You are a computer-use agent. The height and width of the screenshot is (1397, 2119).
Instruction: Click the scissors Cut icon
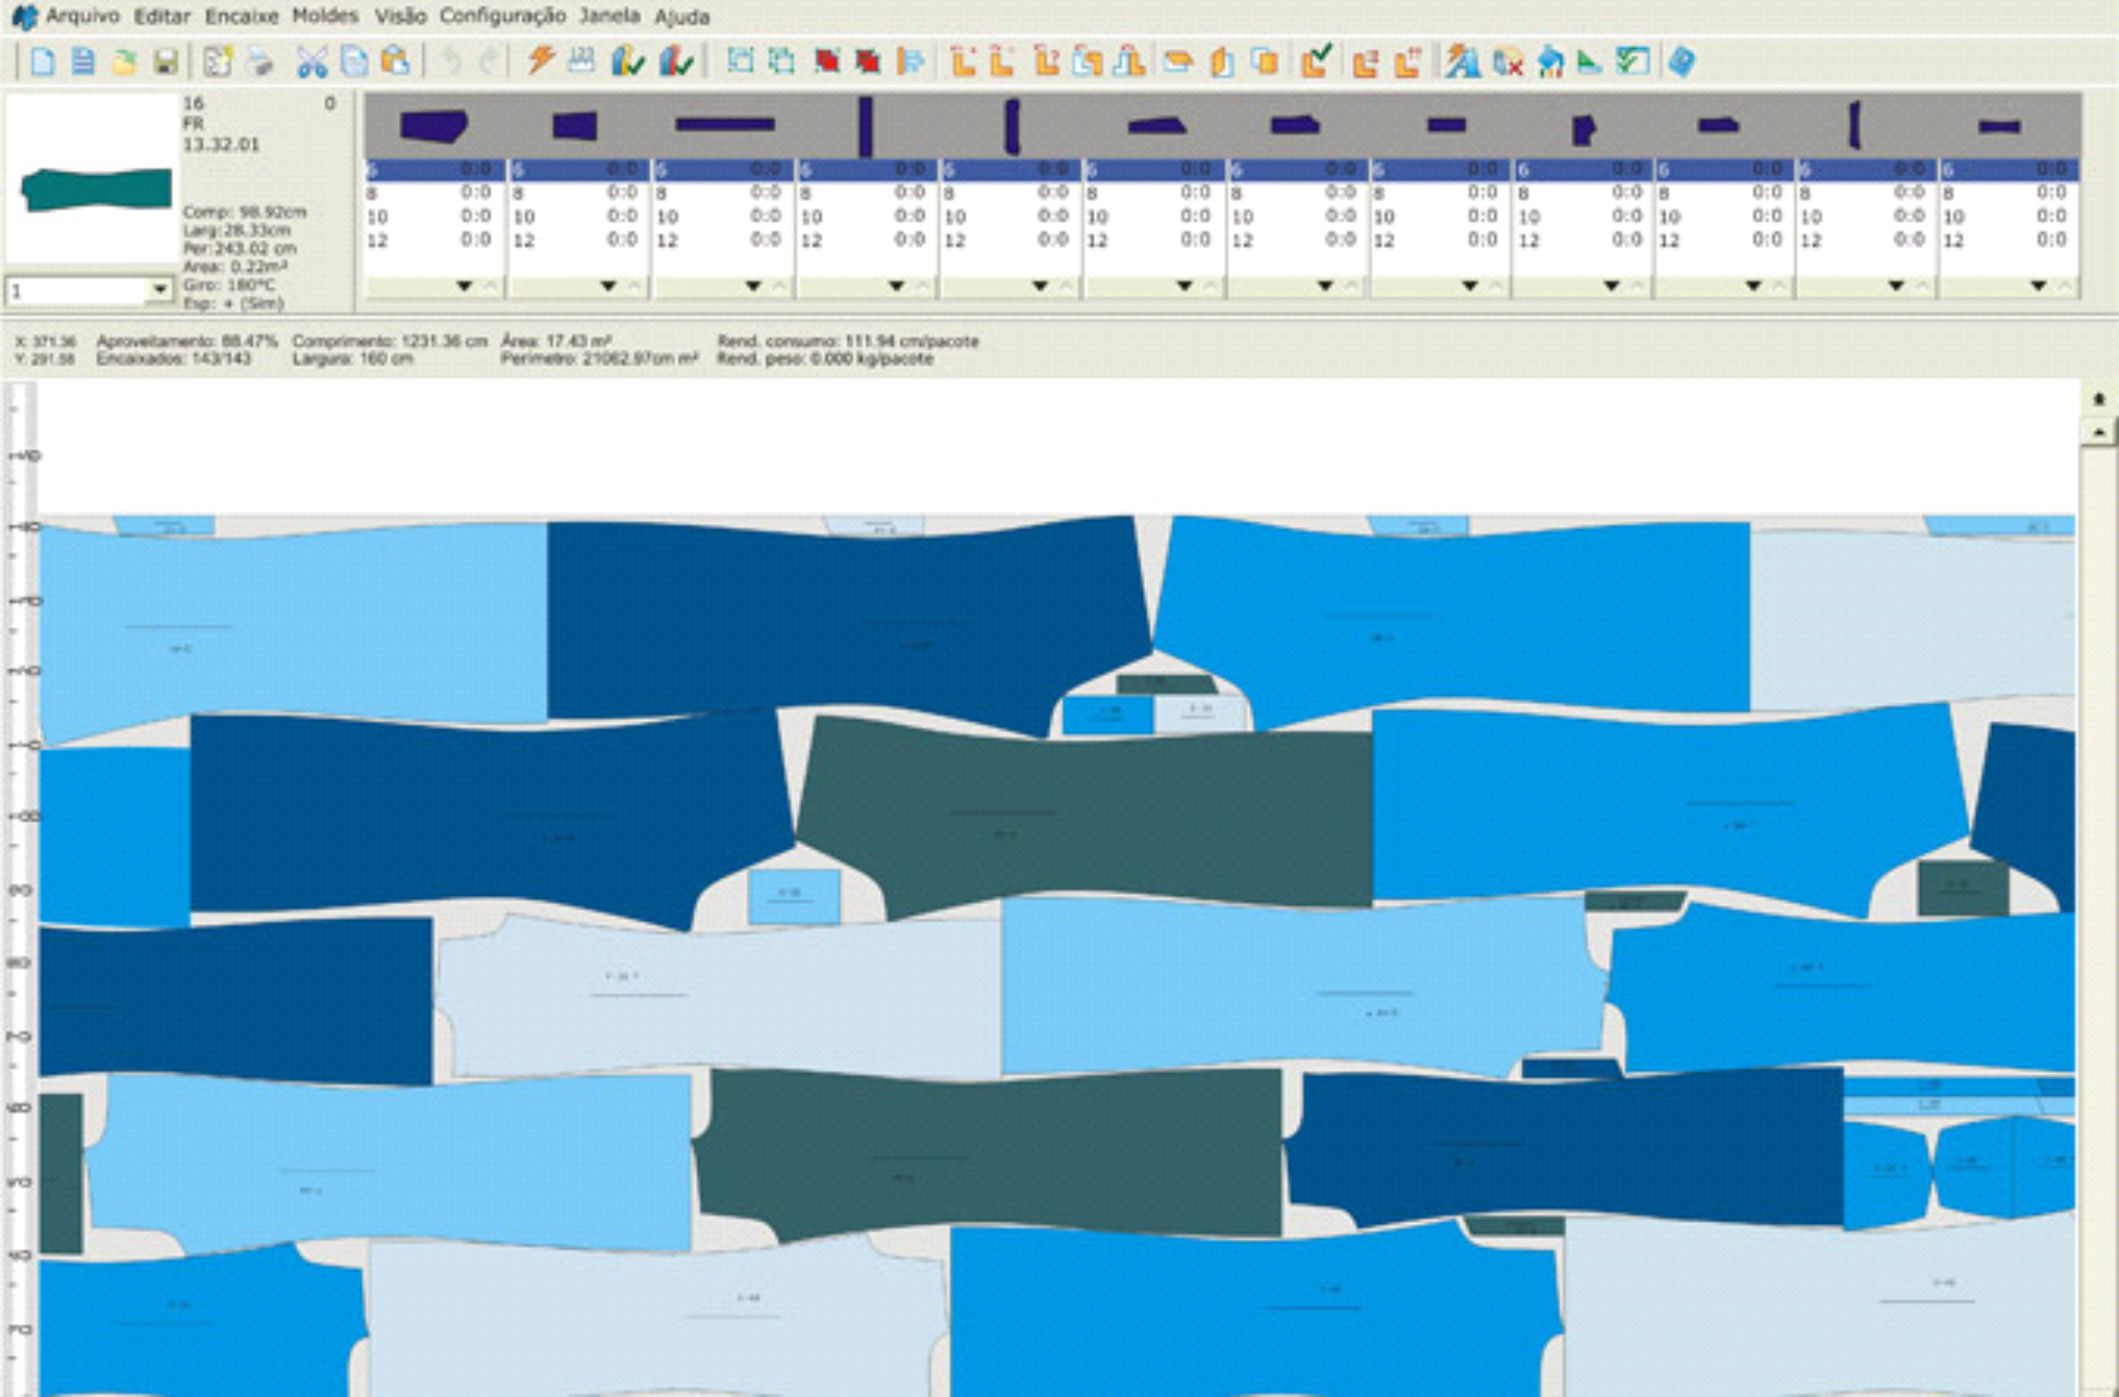[x=312, y=62]
